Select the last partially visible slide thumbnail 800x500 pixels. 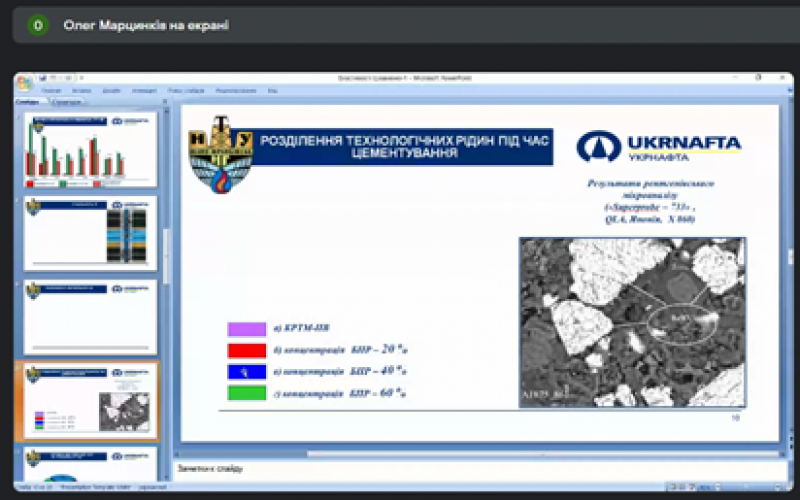[x=90, y=464]
